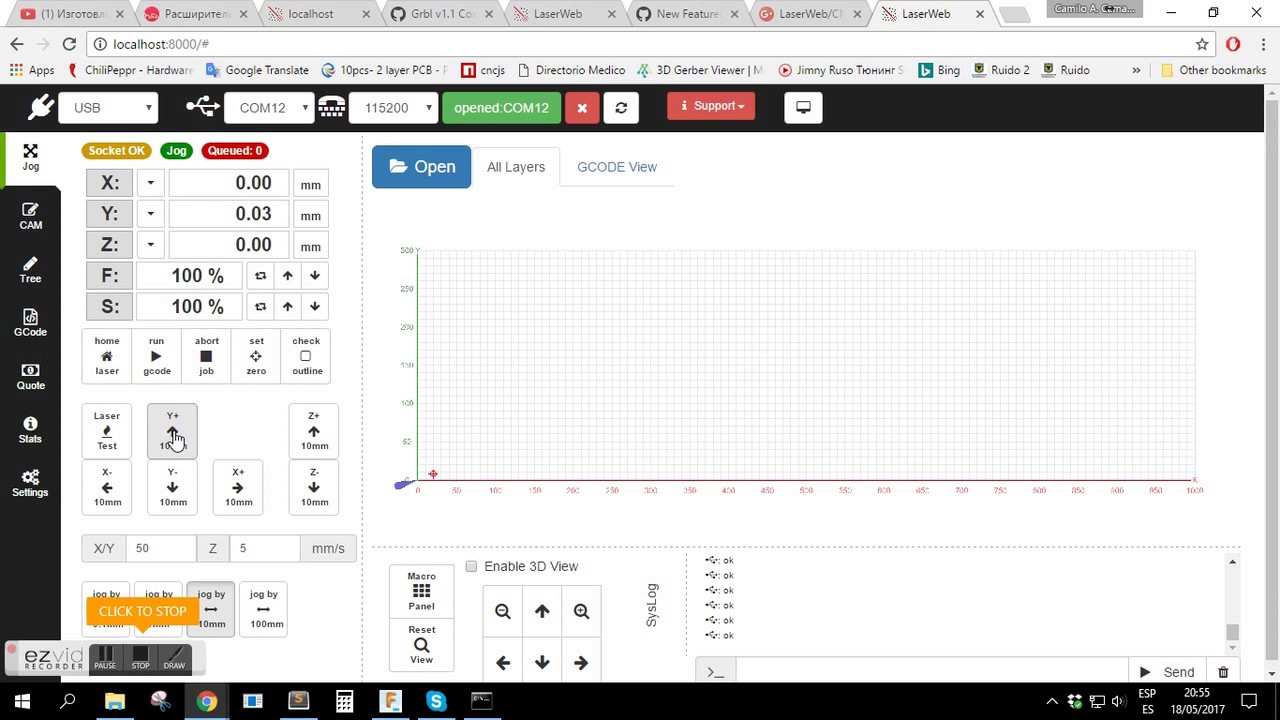Image resolution: width=1280 pixels, height=720 pixels.
Task: Switch to the All Layers tab
Action: (516, 167)
